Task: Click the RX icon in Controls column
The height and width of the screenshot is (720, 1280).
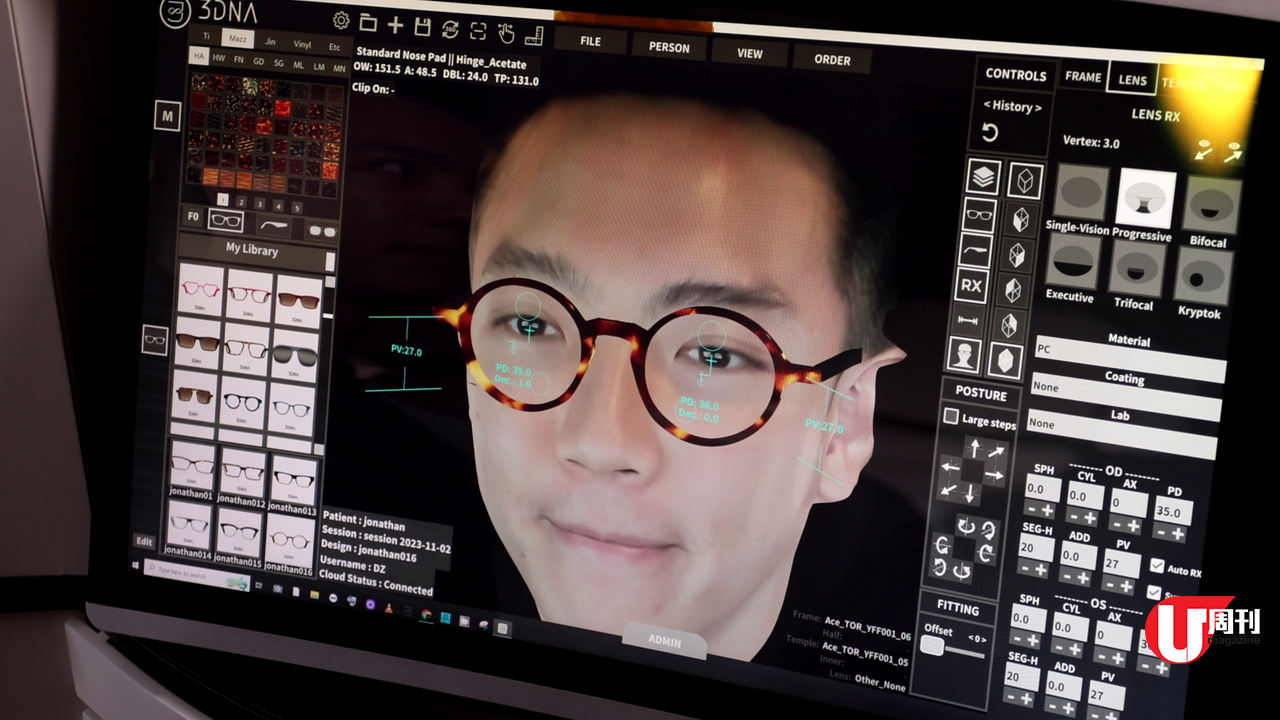Action: click(x=971, y=285)
